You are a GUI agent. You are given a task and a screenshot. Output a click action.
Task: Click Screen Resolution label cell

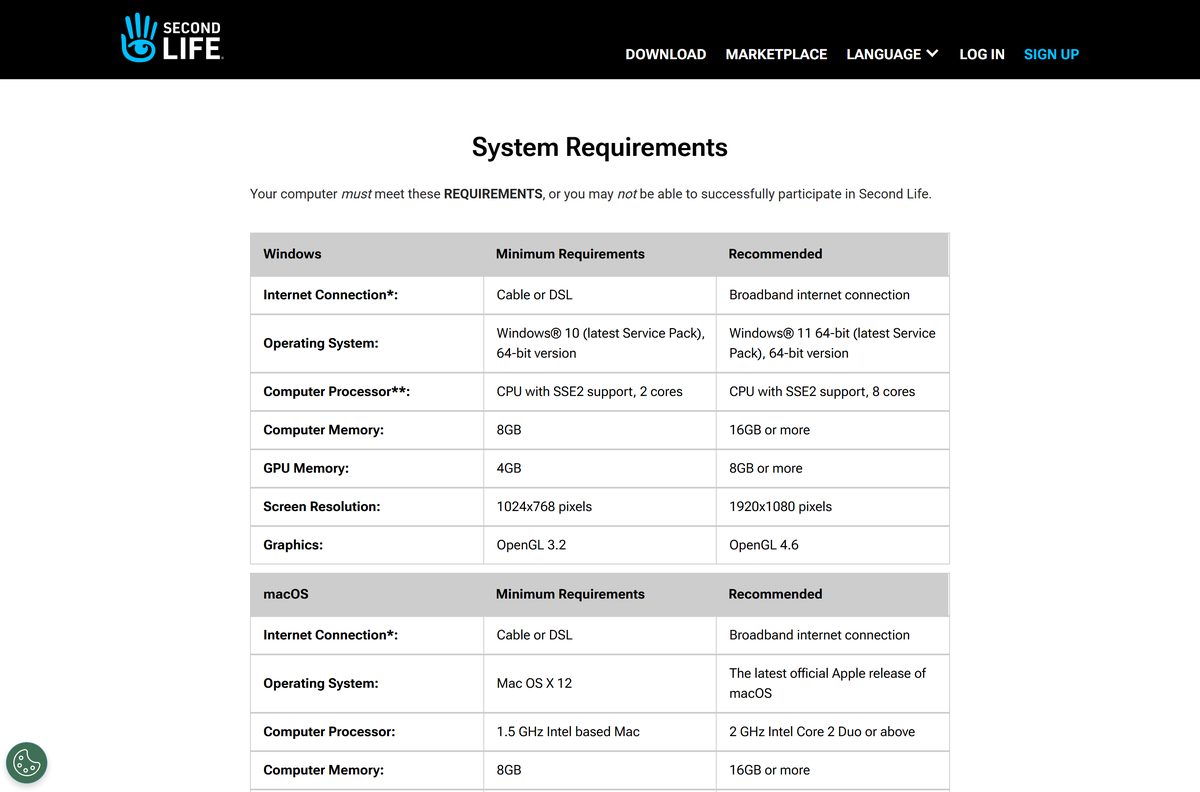coord(367,507)
